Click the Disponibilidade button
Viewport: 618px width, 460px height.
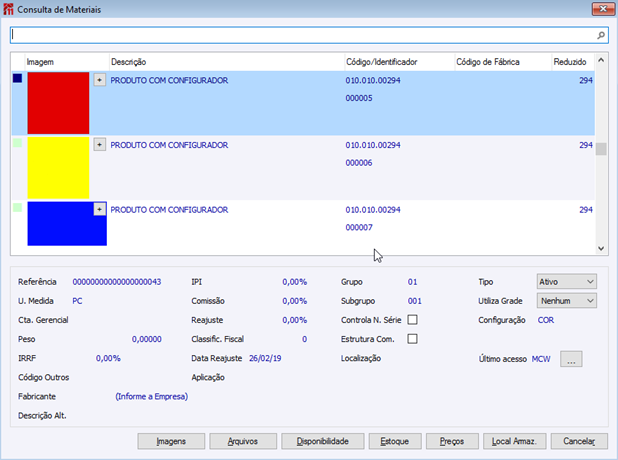point(322,441)
